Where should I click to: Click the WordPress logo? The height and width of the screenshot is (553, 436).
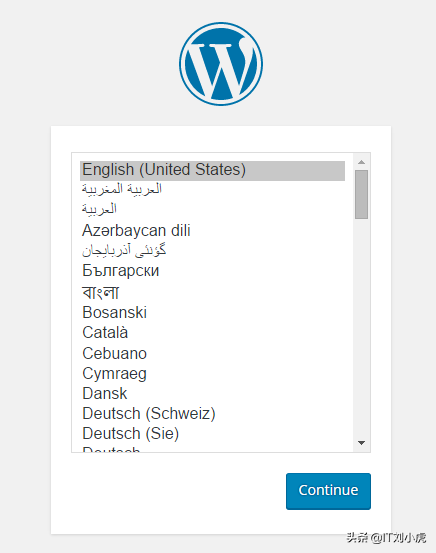click(221, 64)
